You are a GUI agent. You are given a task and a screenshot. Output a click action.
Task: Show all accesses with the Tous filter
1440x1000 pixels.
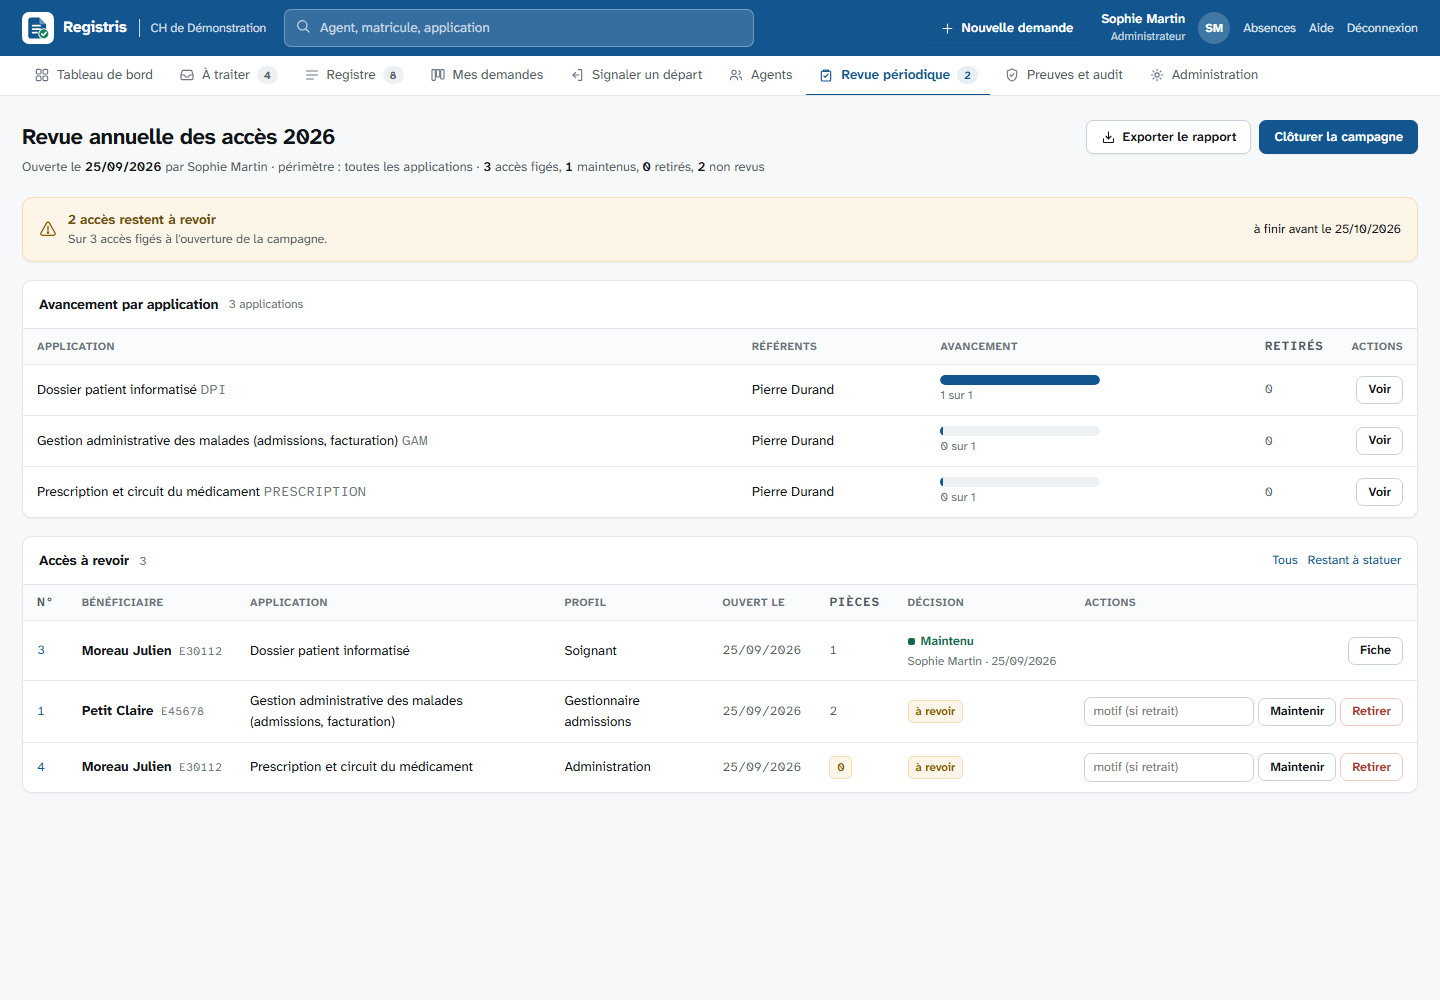(1285, 561)
